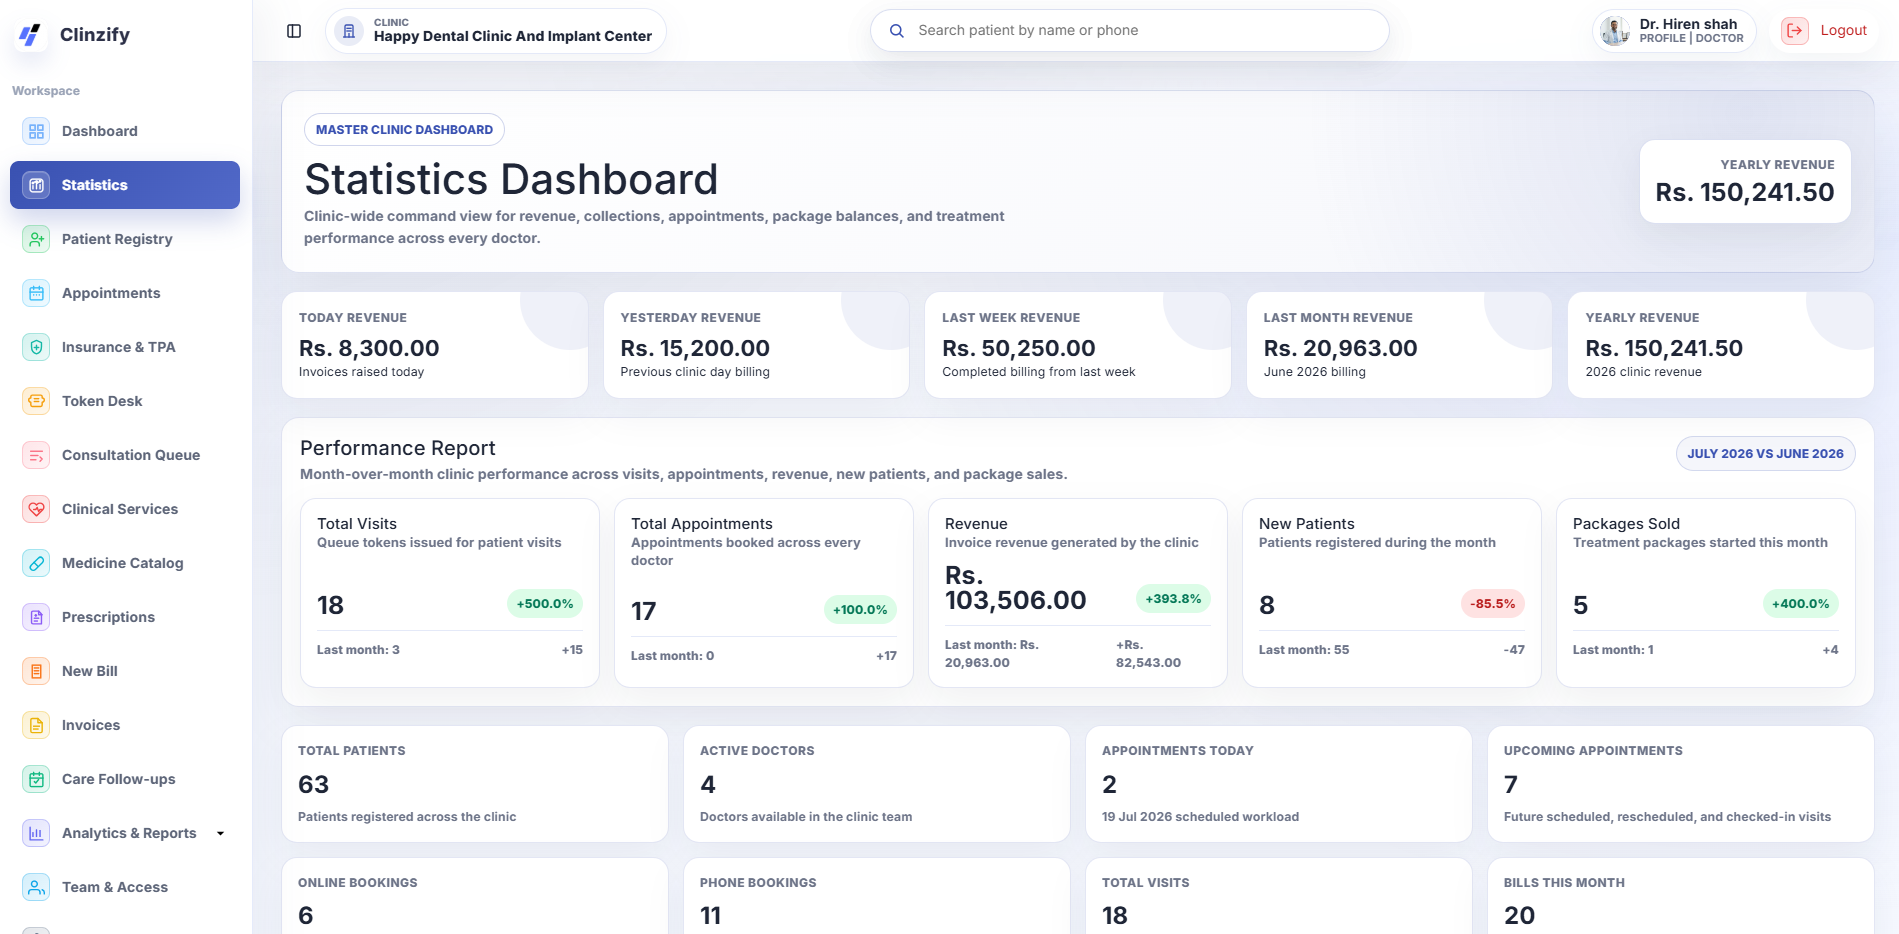Click the Analytics & Reports chart icon

[36, 833]
